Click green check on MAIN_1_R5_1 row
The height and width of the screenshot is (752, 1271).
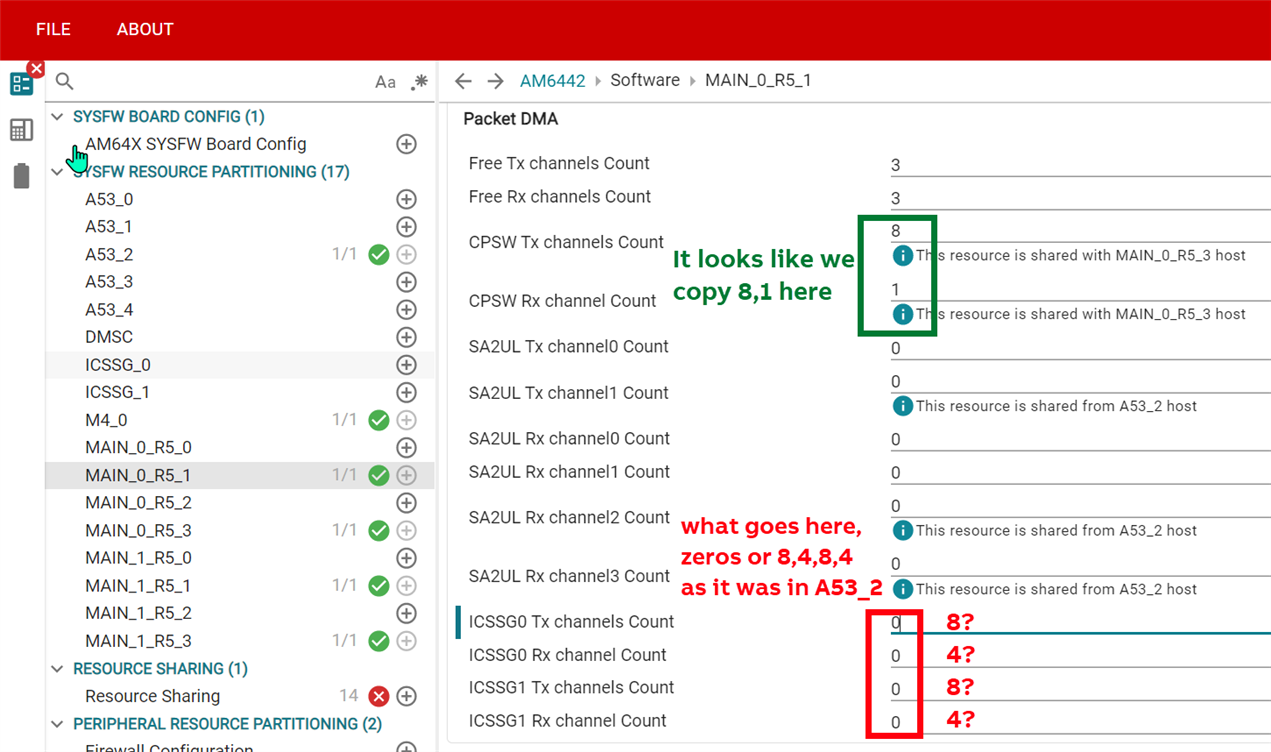click(x=378, y=586)
